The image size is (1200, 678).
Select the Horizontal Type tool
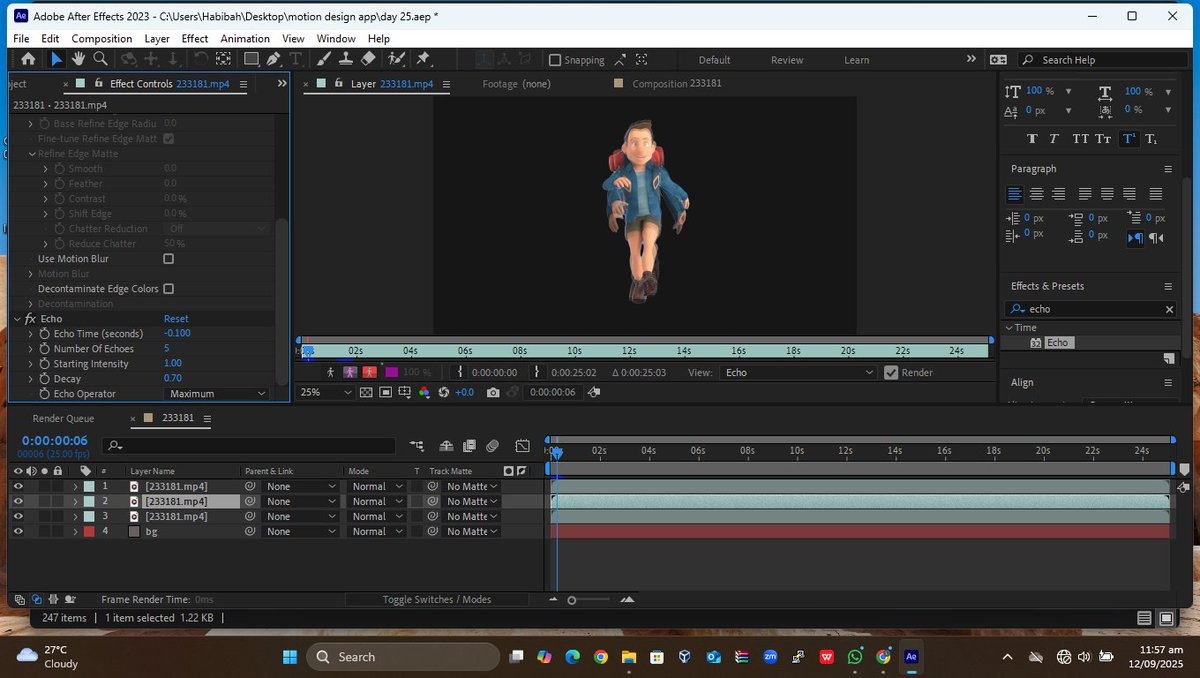(x=296, y=59)
